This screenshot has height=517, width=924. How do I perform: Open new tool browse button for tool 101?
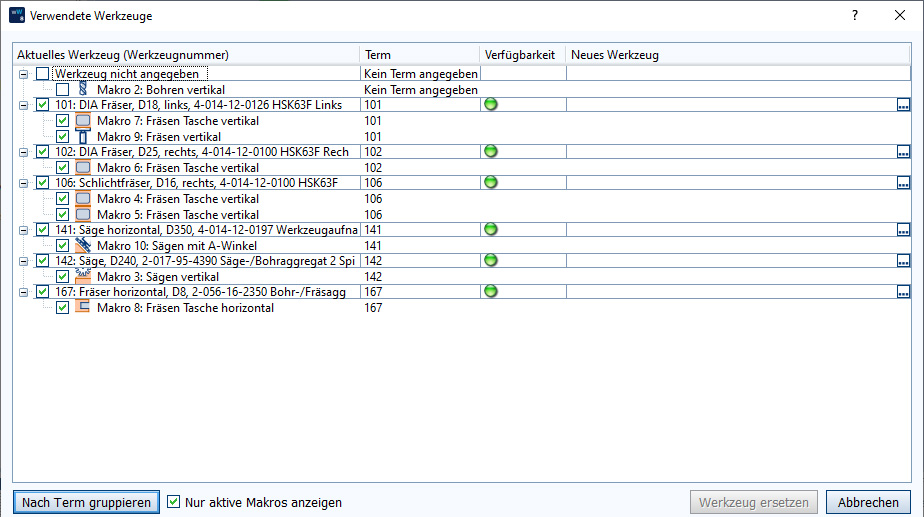[903, 105]
